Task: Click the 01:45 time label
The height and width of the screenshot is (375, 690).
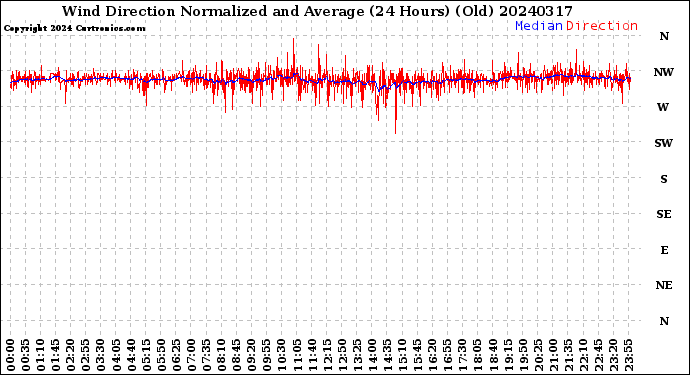Action: click(x=56, y=355)
